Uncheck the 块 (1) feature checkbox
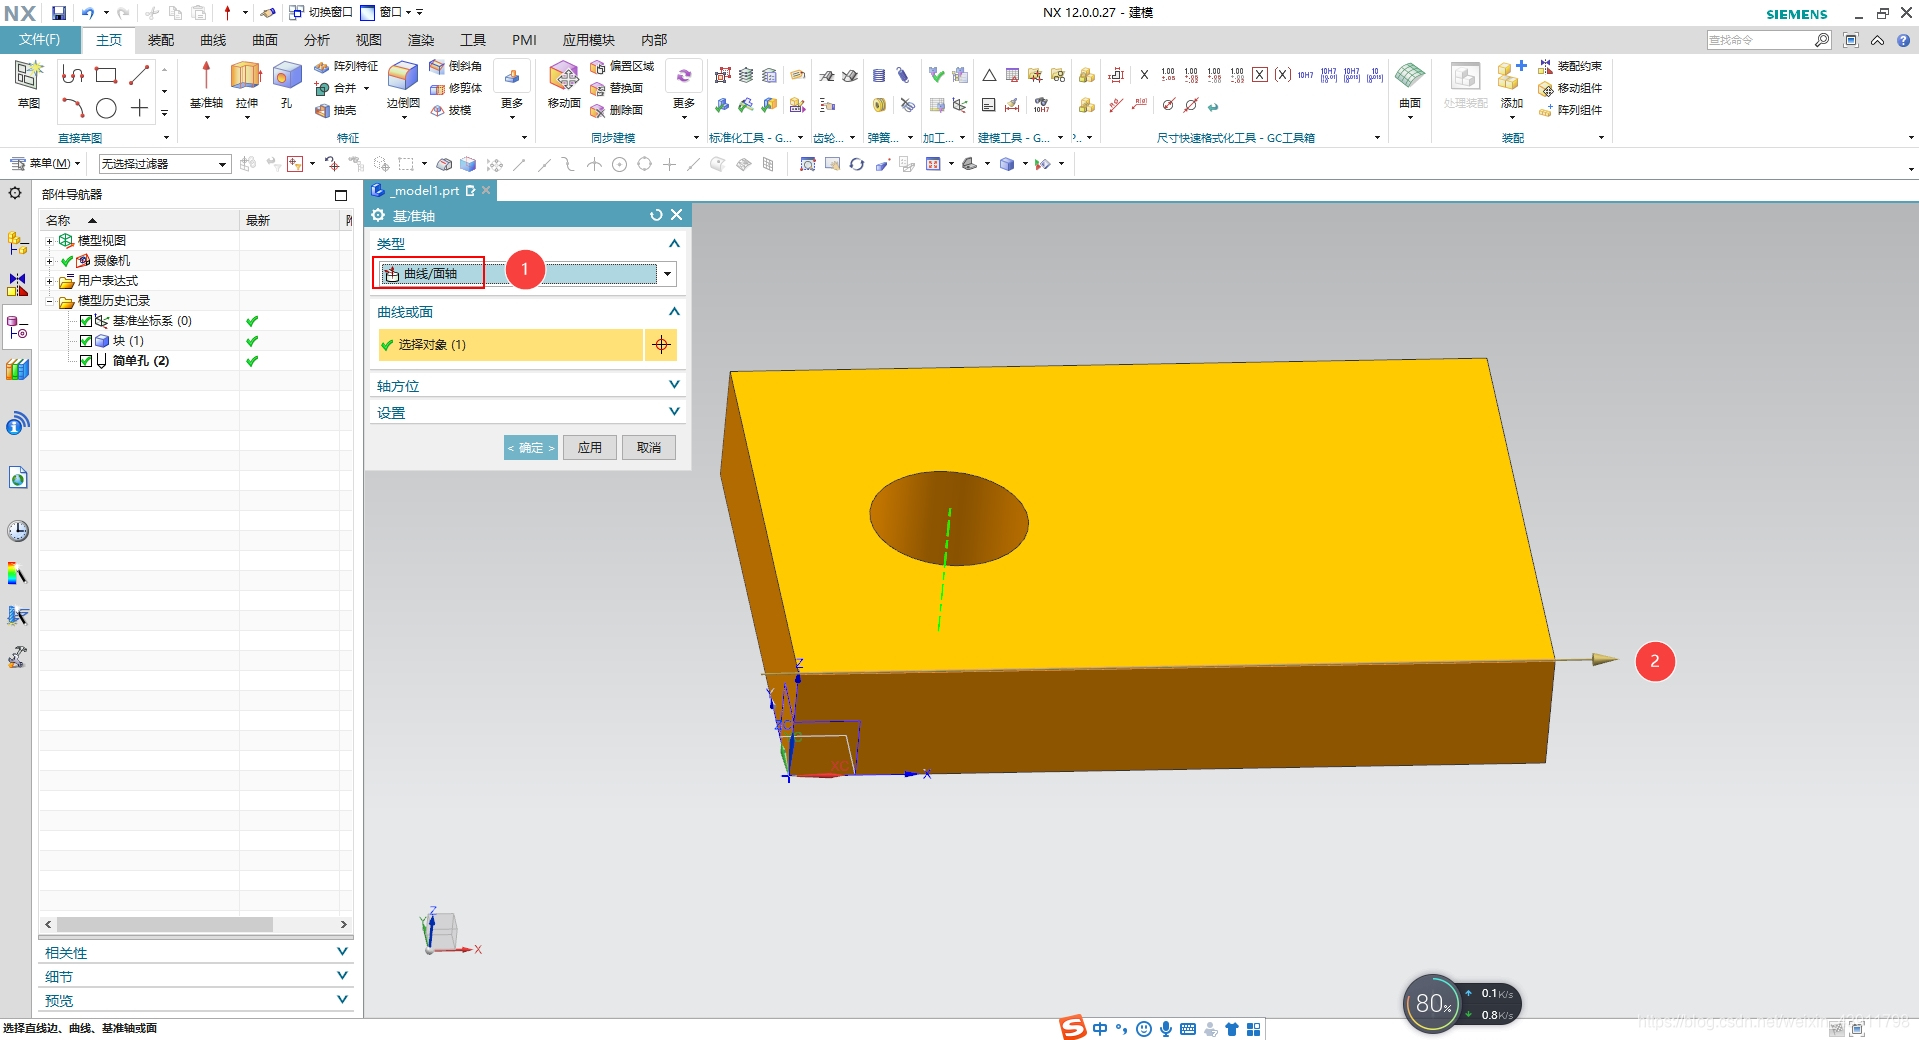The image size is (1919, 1040). click(86, 341)
